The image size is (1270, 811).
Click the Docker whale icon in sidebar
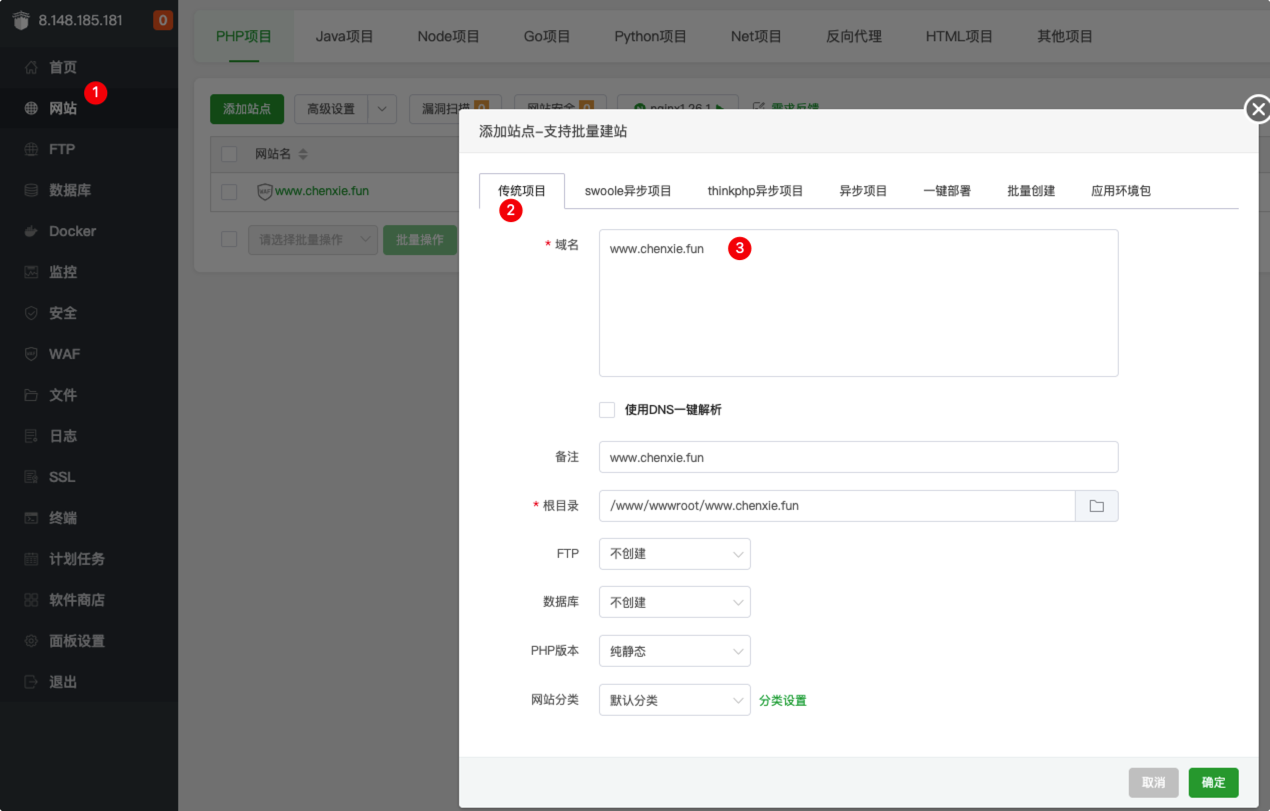tap(31, 231)
